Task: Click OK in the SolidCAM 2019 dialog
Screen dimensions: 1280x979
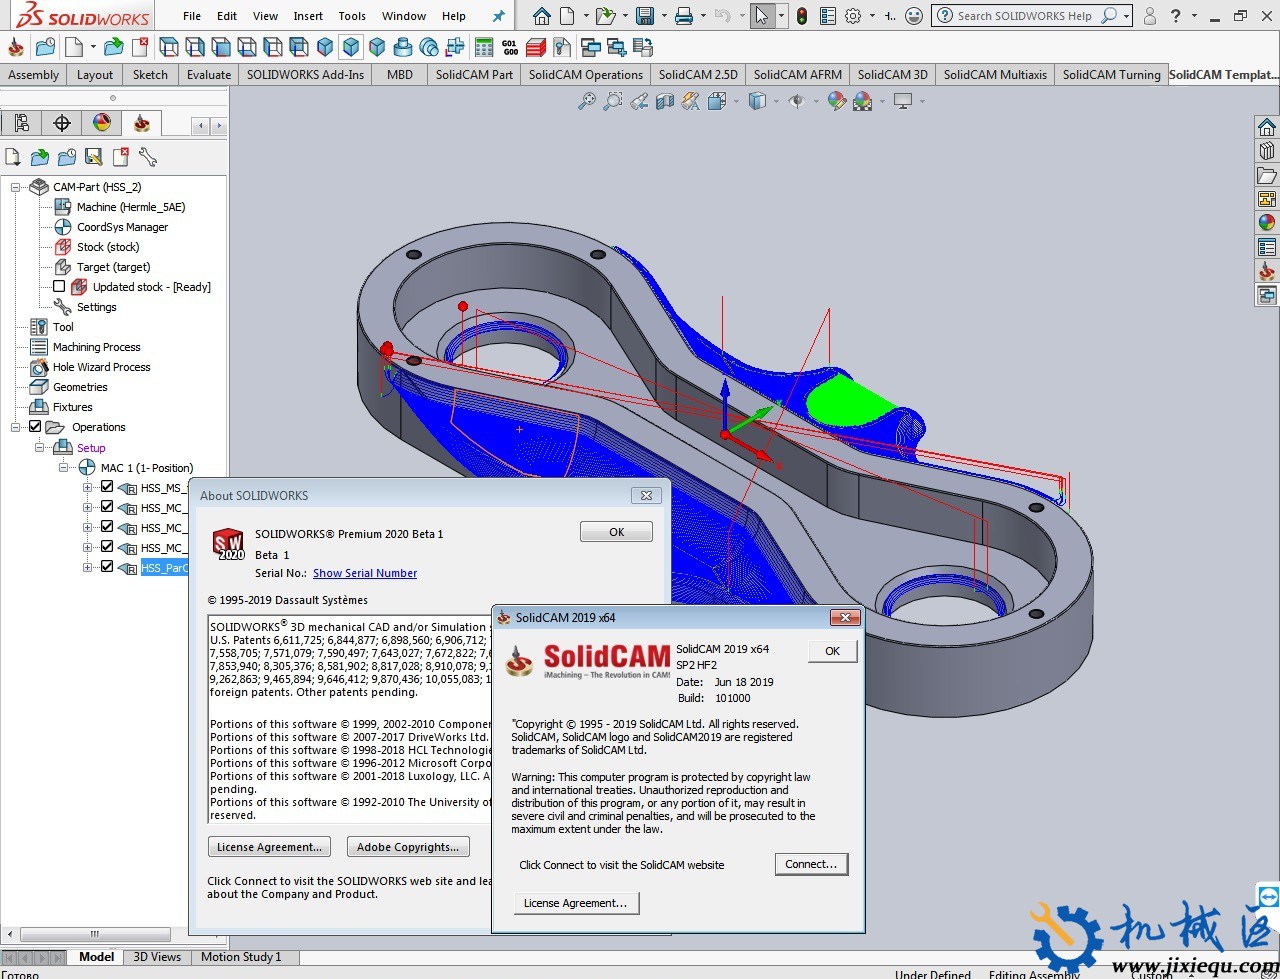Action: point(832,651)
